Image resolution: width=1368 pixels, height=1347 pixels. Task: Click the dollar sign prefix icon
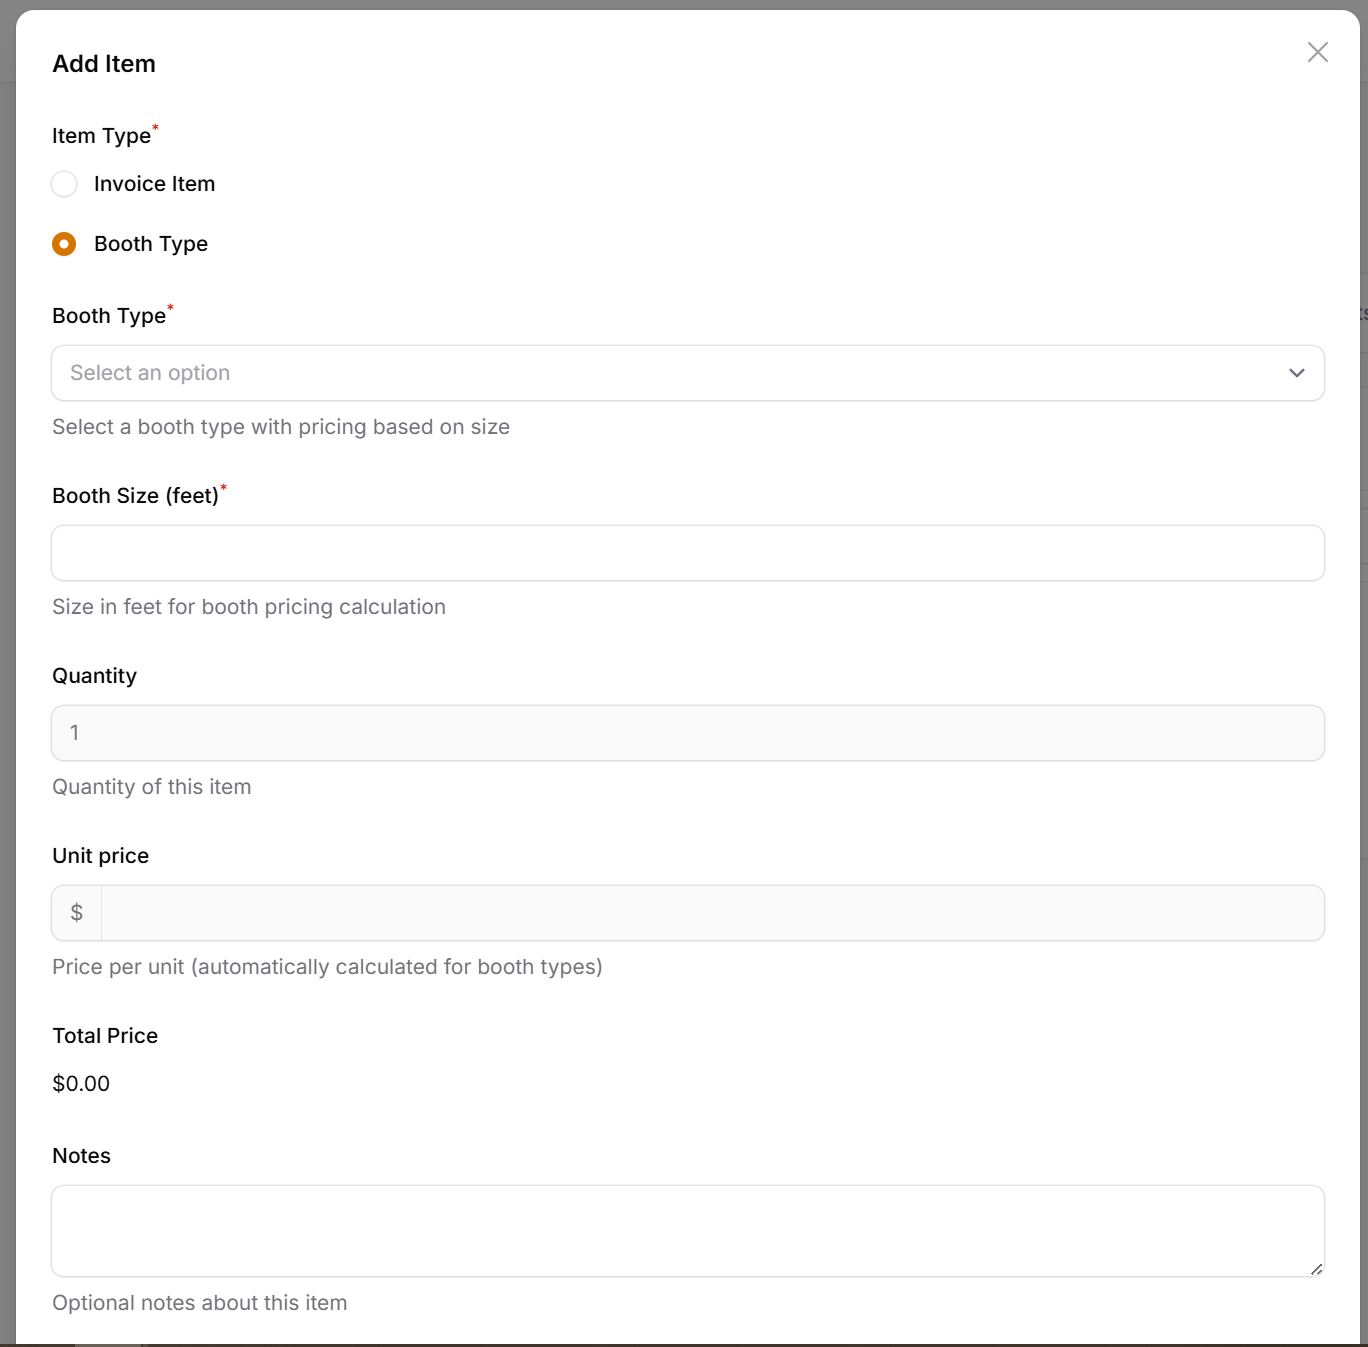(x=77, y=913)
